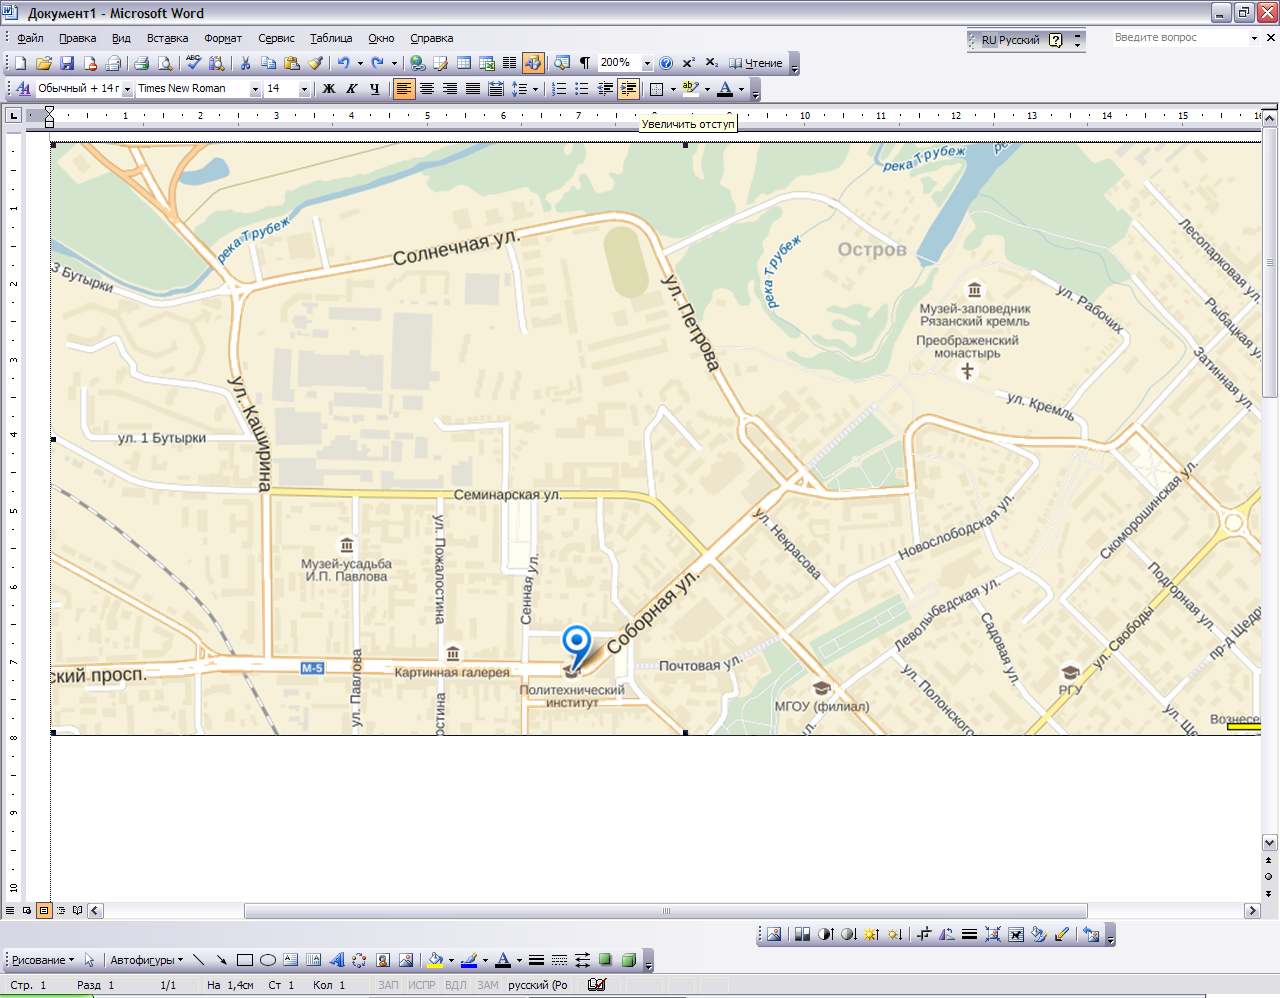Click the vertical scrollbar down arrow
1280x998 pixels.
(x=1270, y=842)
